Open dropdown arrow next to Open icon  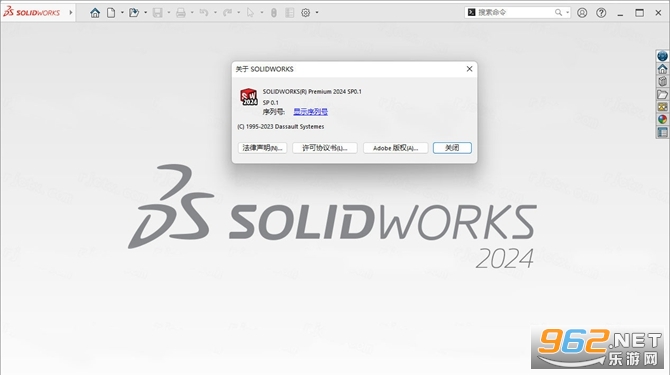[x=146, y=13]
